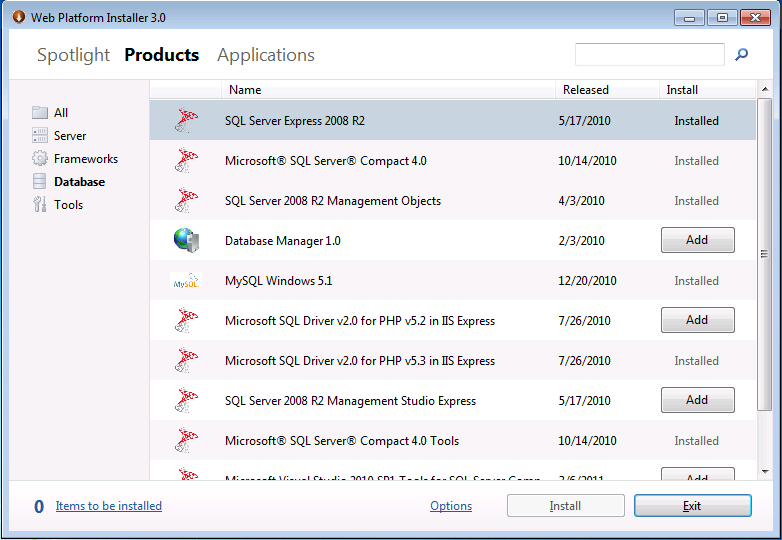782x540 pixels.
Task: Add Database Manager 1.0
Action: [x=698, y=240]
